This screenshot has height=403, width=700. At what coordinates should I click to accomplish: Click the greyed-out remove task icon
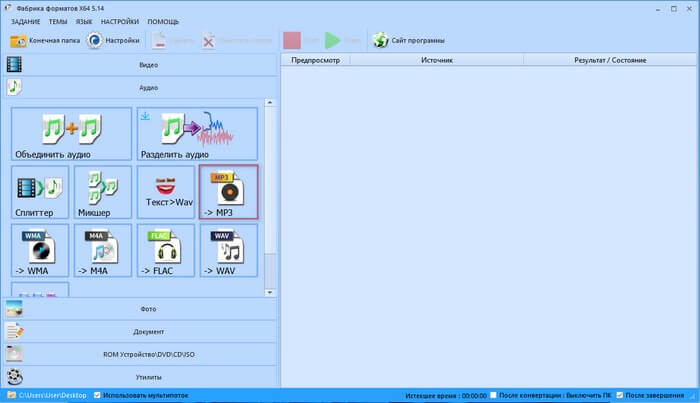click(x=159, y=41)
